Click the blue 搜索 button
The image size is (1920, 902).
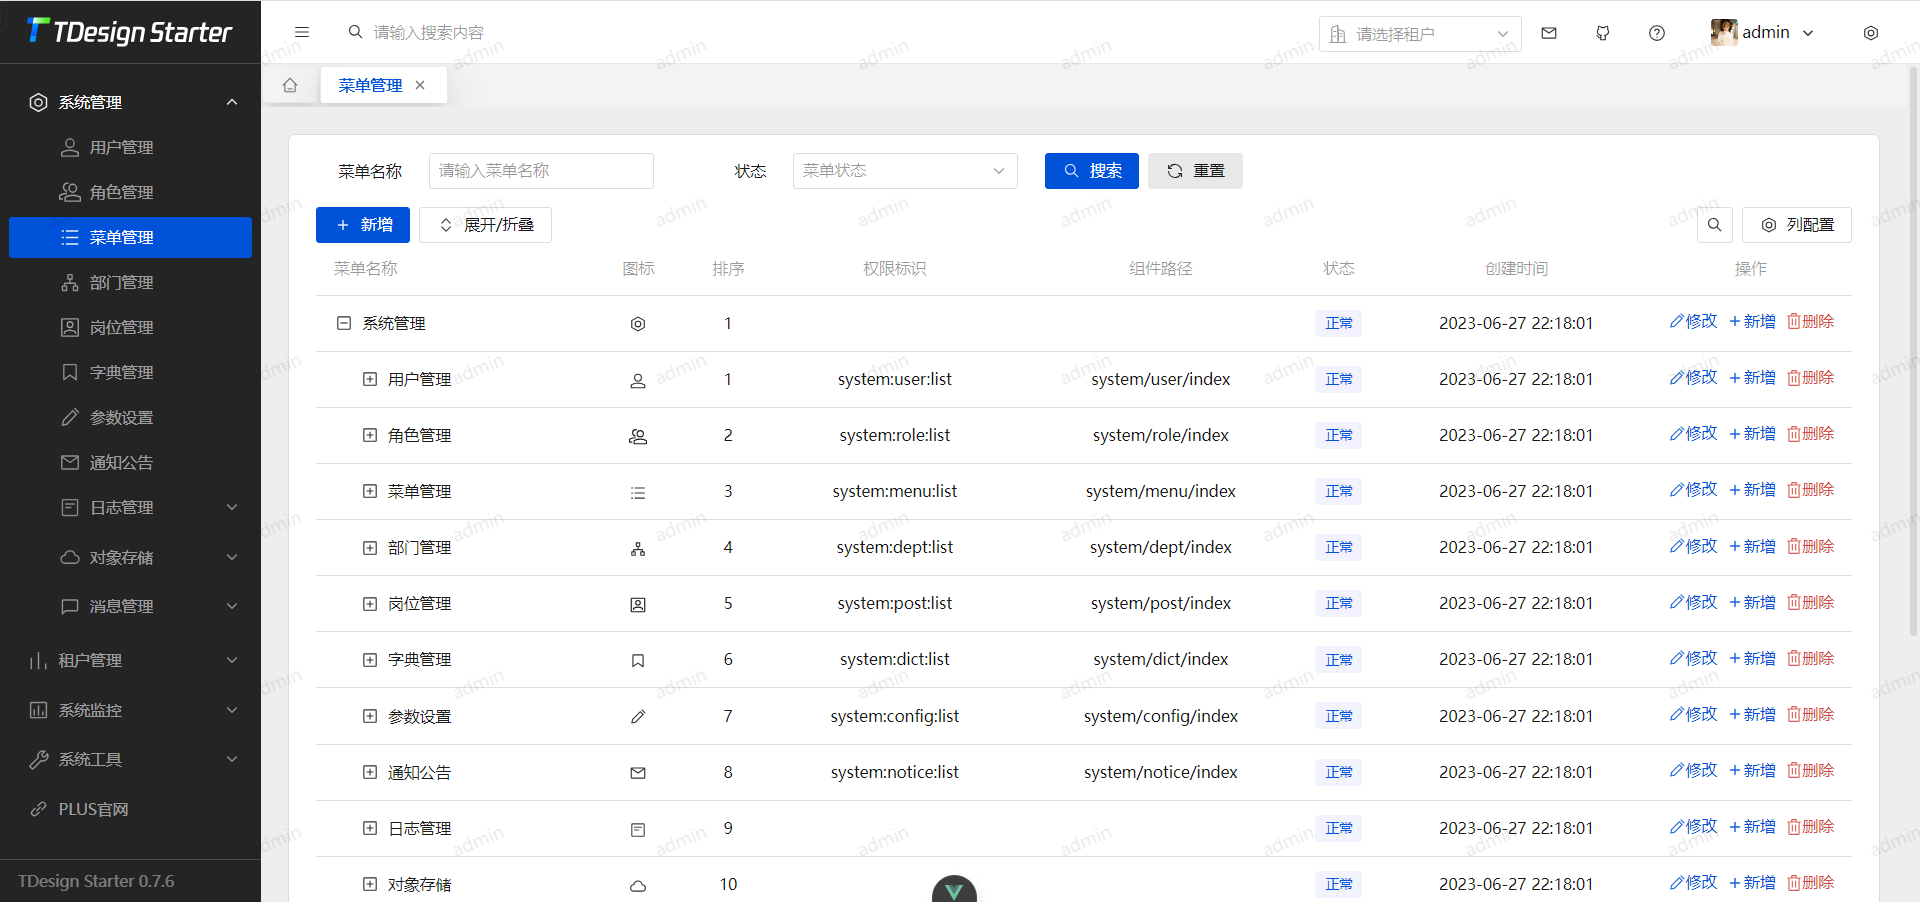click(x=1091, y=171)
